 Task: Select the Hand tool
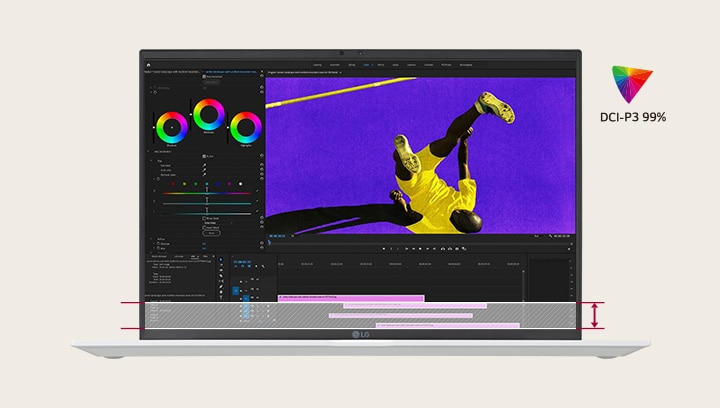(x=221, y=292)
